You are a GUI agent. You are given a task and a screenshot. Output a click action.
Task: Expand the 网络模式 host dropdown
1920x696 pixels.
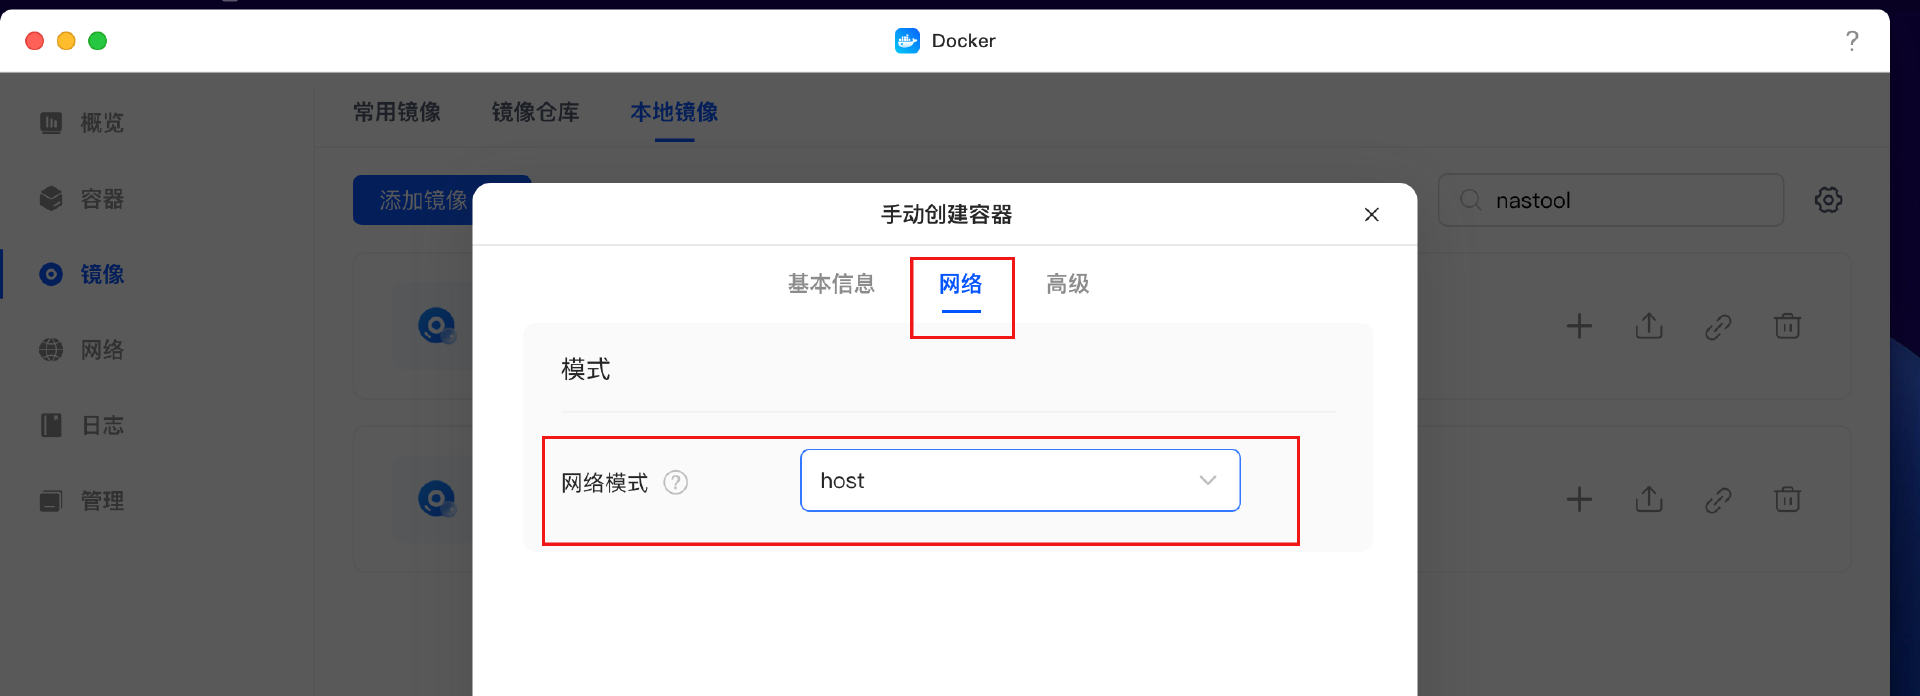pos(1020,481)
